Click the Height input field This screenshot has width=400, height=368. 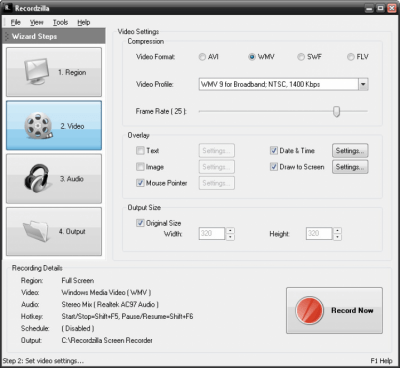[x=319, y=233]
